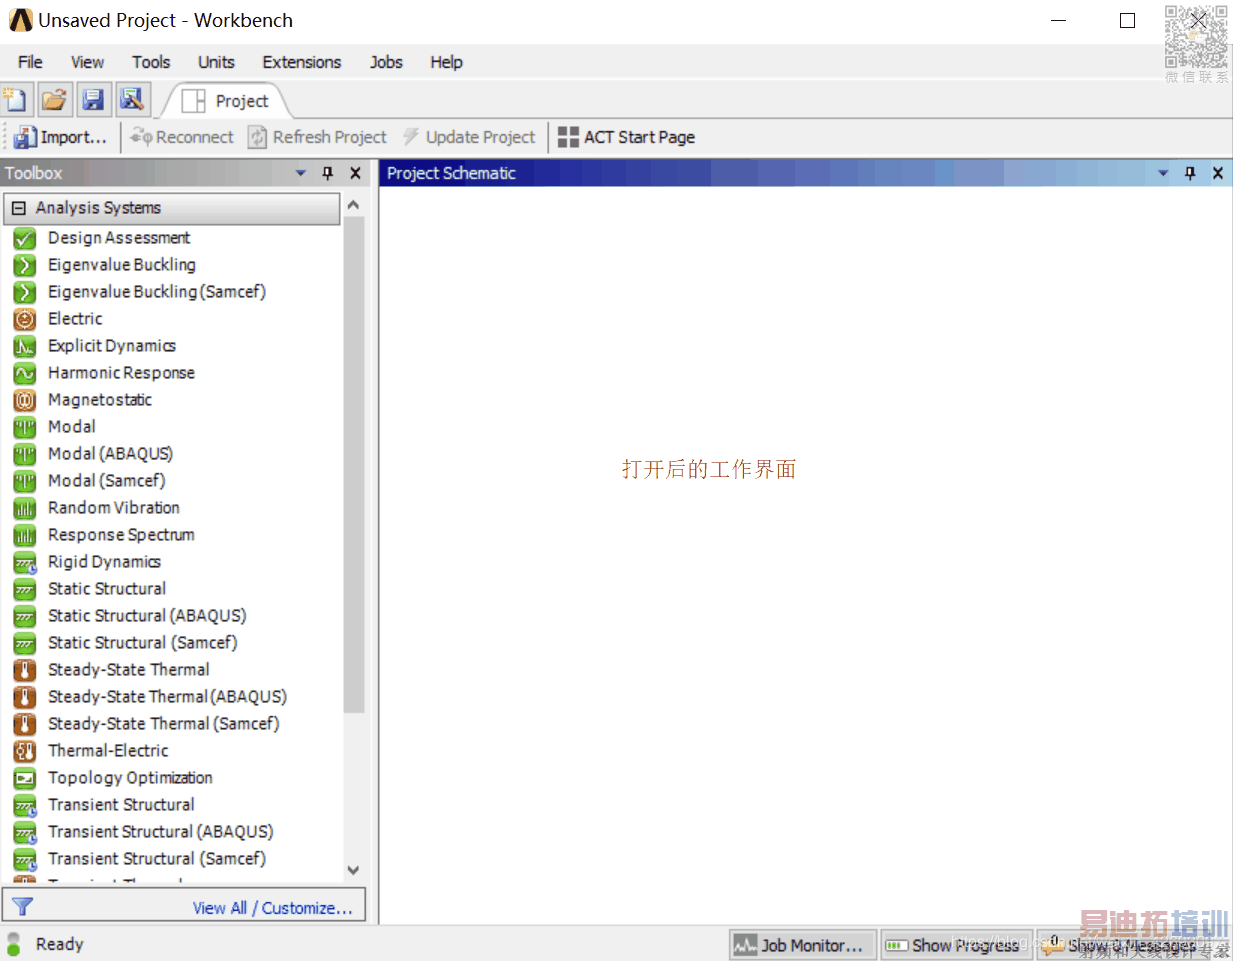Screen dimensions: 1233x961
Task: Select Transient Structural (ABAQUS) entry
Action: point(161,832)
